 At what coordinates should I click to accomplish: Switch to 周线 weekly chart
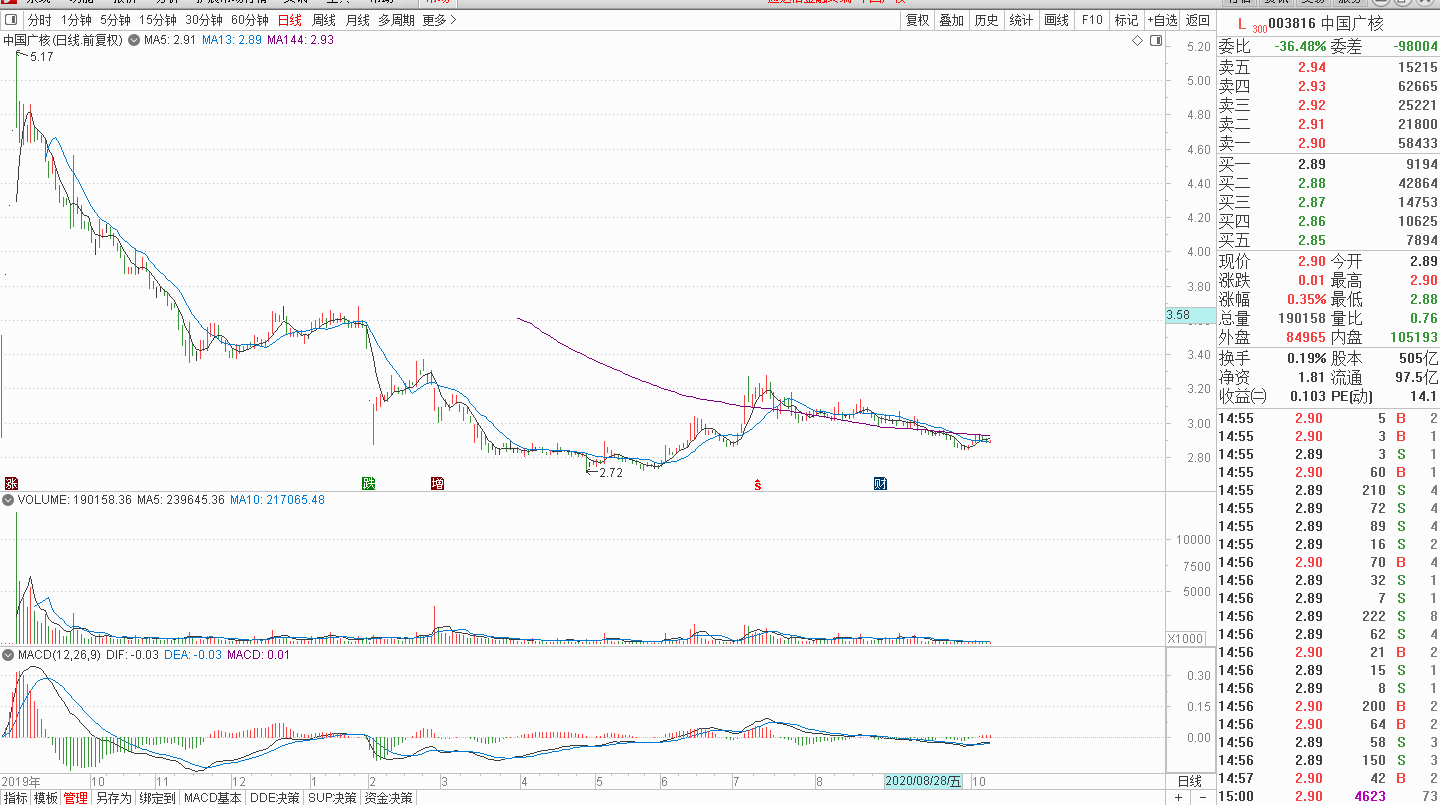[x=324, y=20]
